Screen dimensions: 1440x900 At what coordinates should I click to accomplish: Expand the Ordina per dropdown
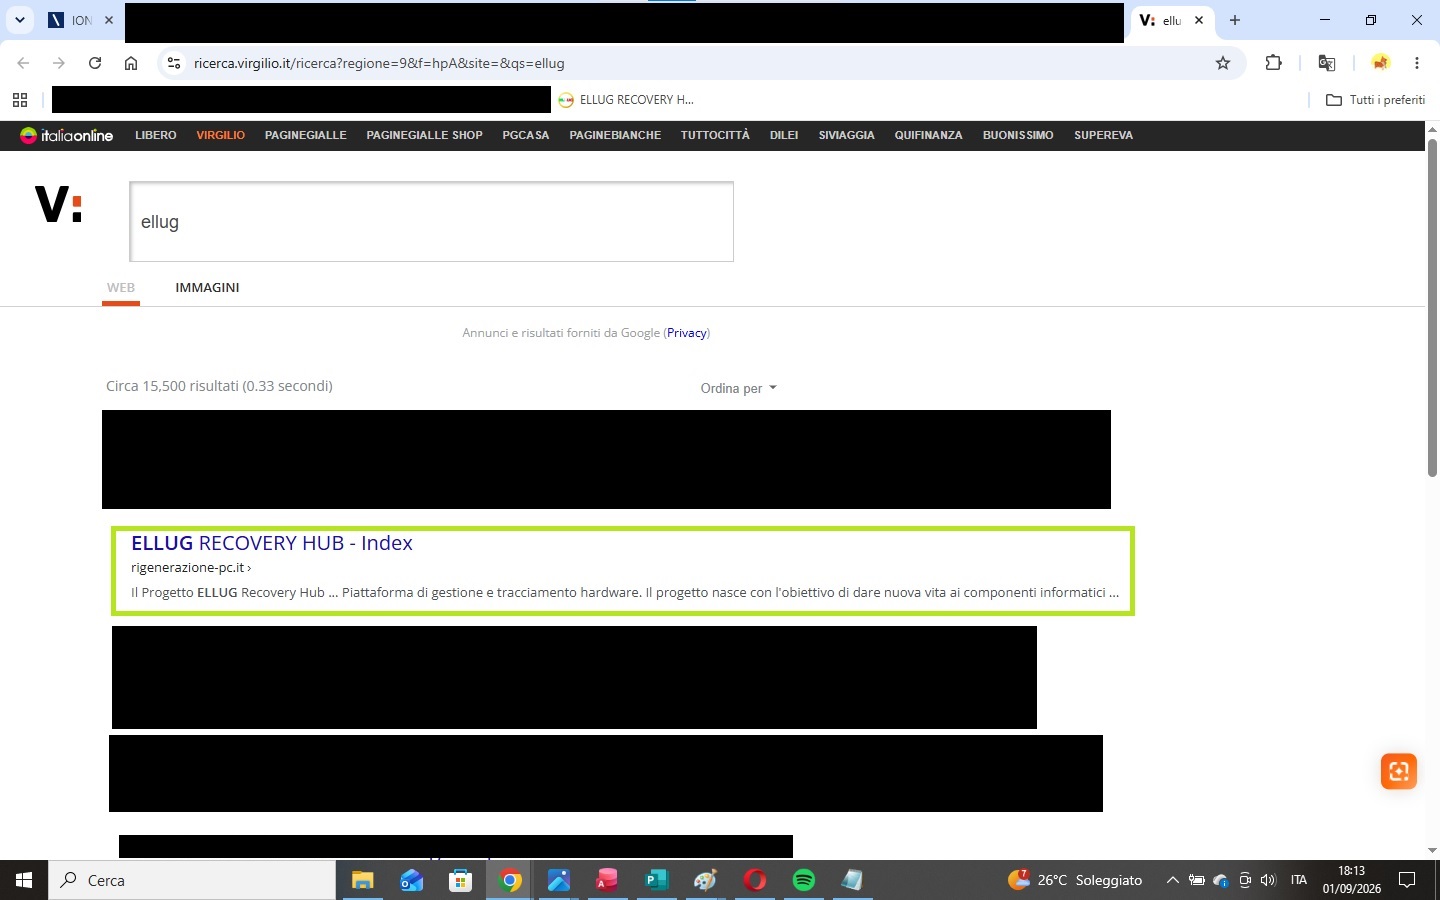[738, 388]
